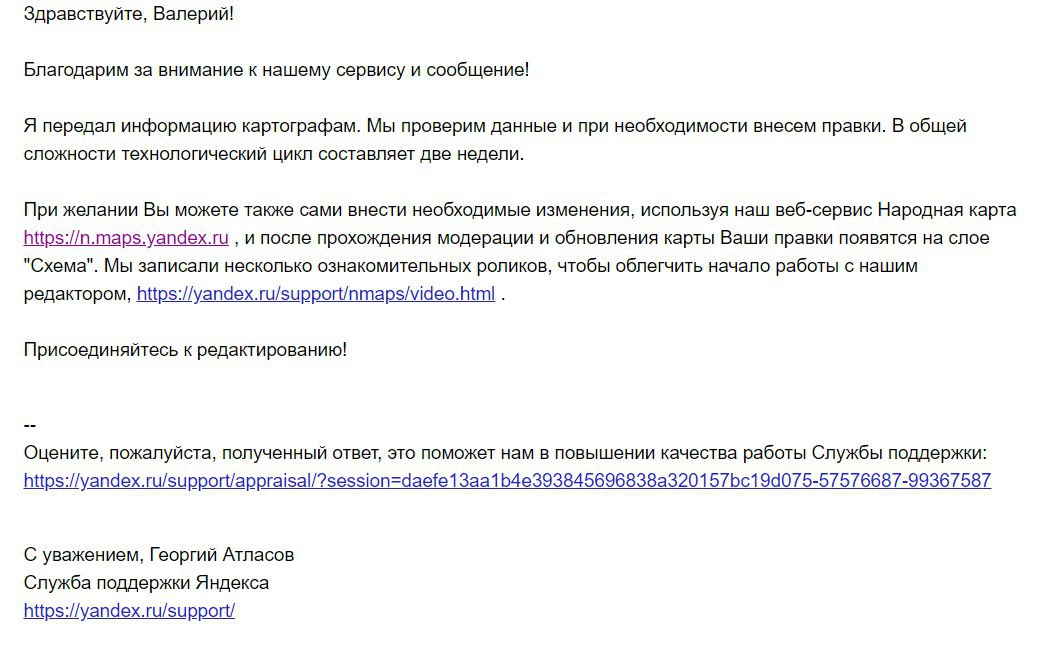Click the greeting line "Здравствуйте, Валерий!"
The image size is (1044, 654).
tap(129, 14)
